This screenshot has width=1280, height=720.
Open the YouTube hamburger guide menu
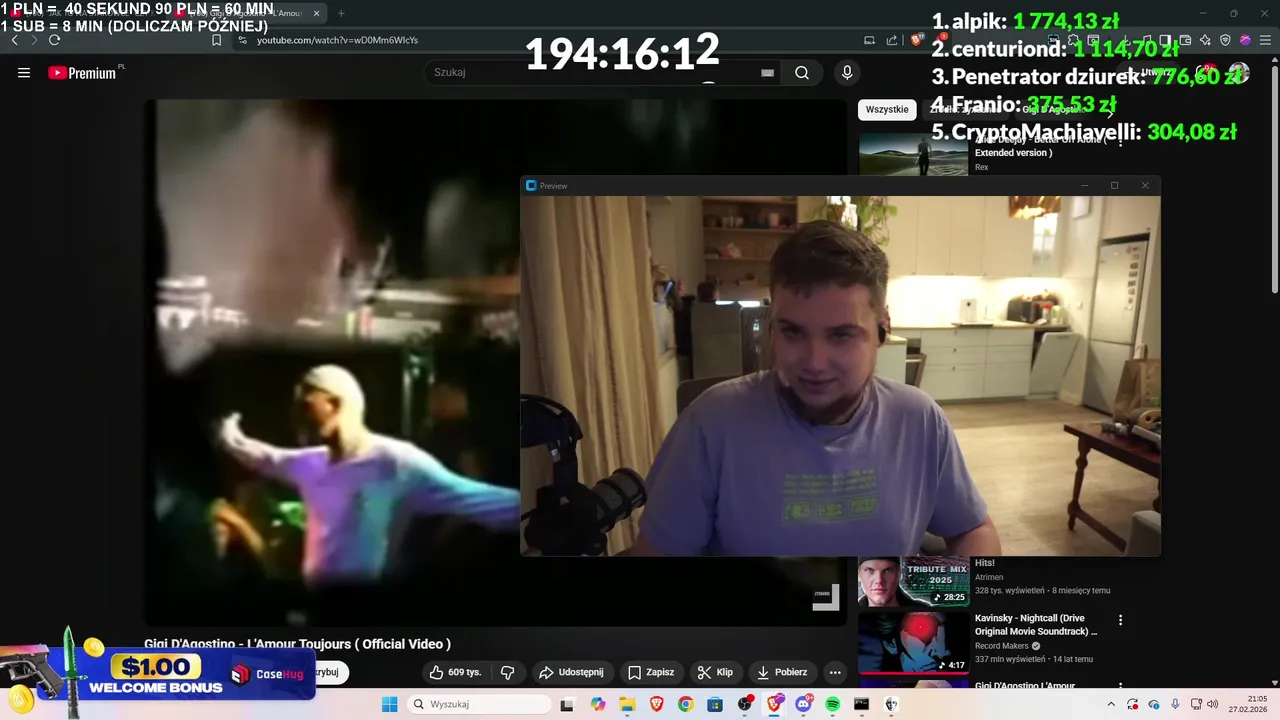pos(24,72)
